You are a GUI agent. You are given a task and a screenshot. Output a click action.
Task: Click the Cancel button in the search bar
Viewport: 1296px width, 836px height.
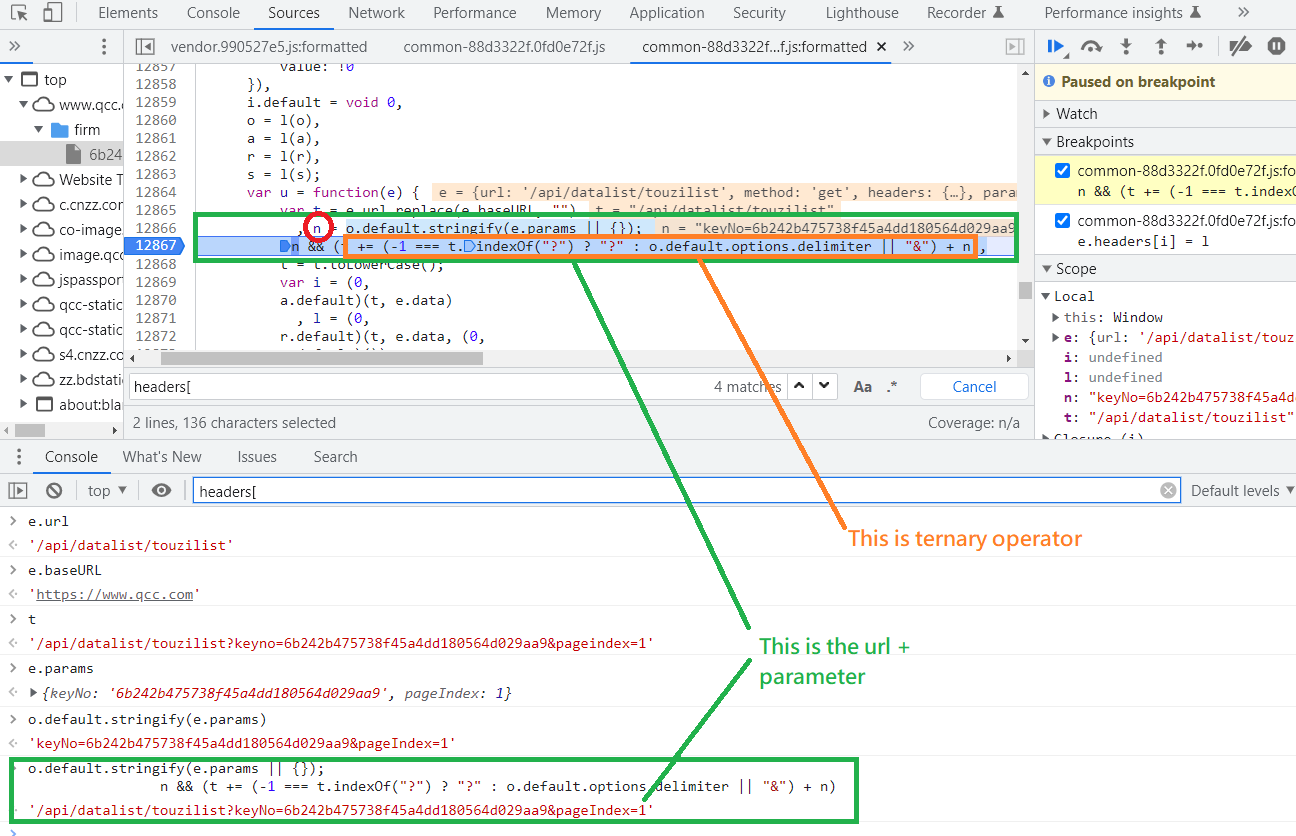point(973,386)
